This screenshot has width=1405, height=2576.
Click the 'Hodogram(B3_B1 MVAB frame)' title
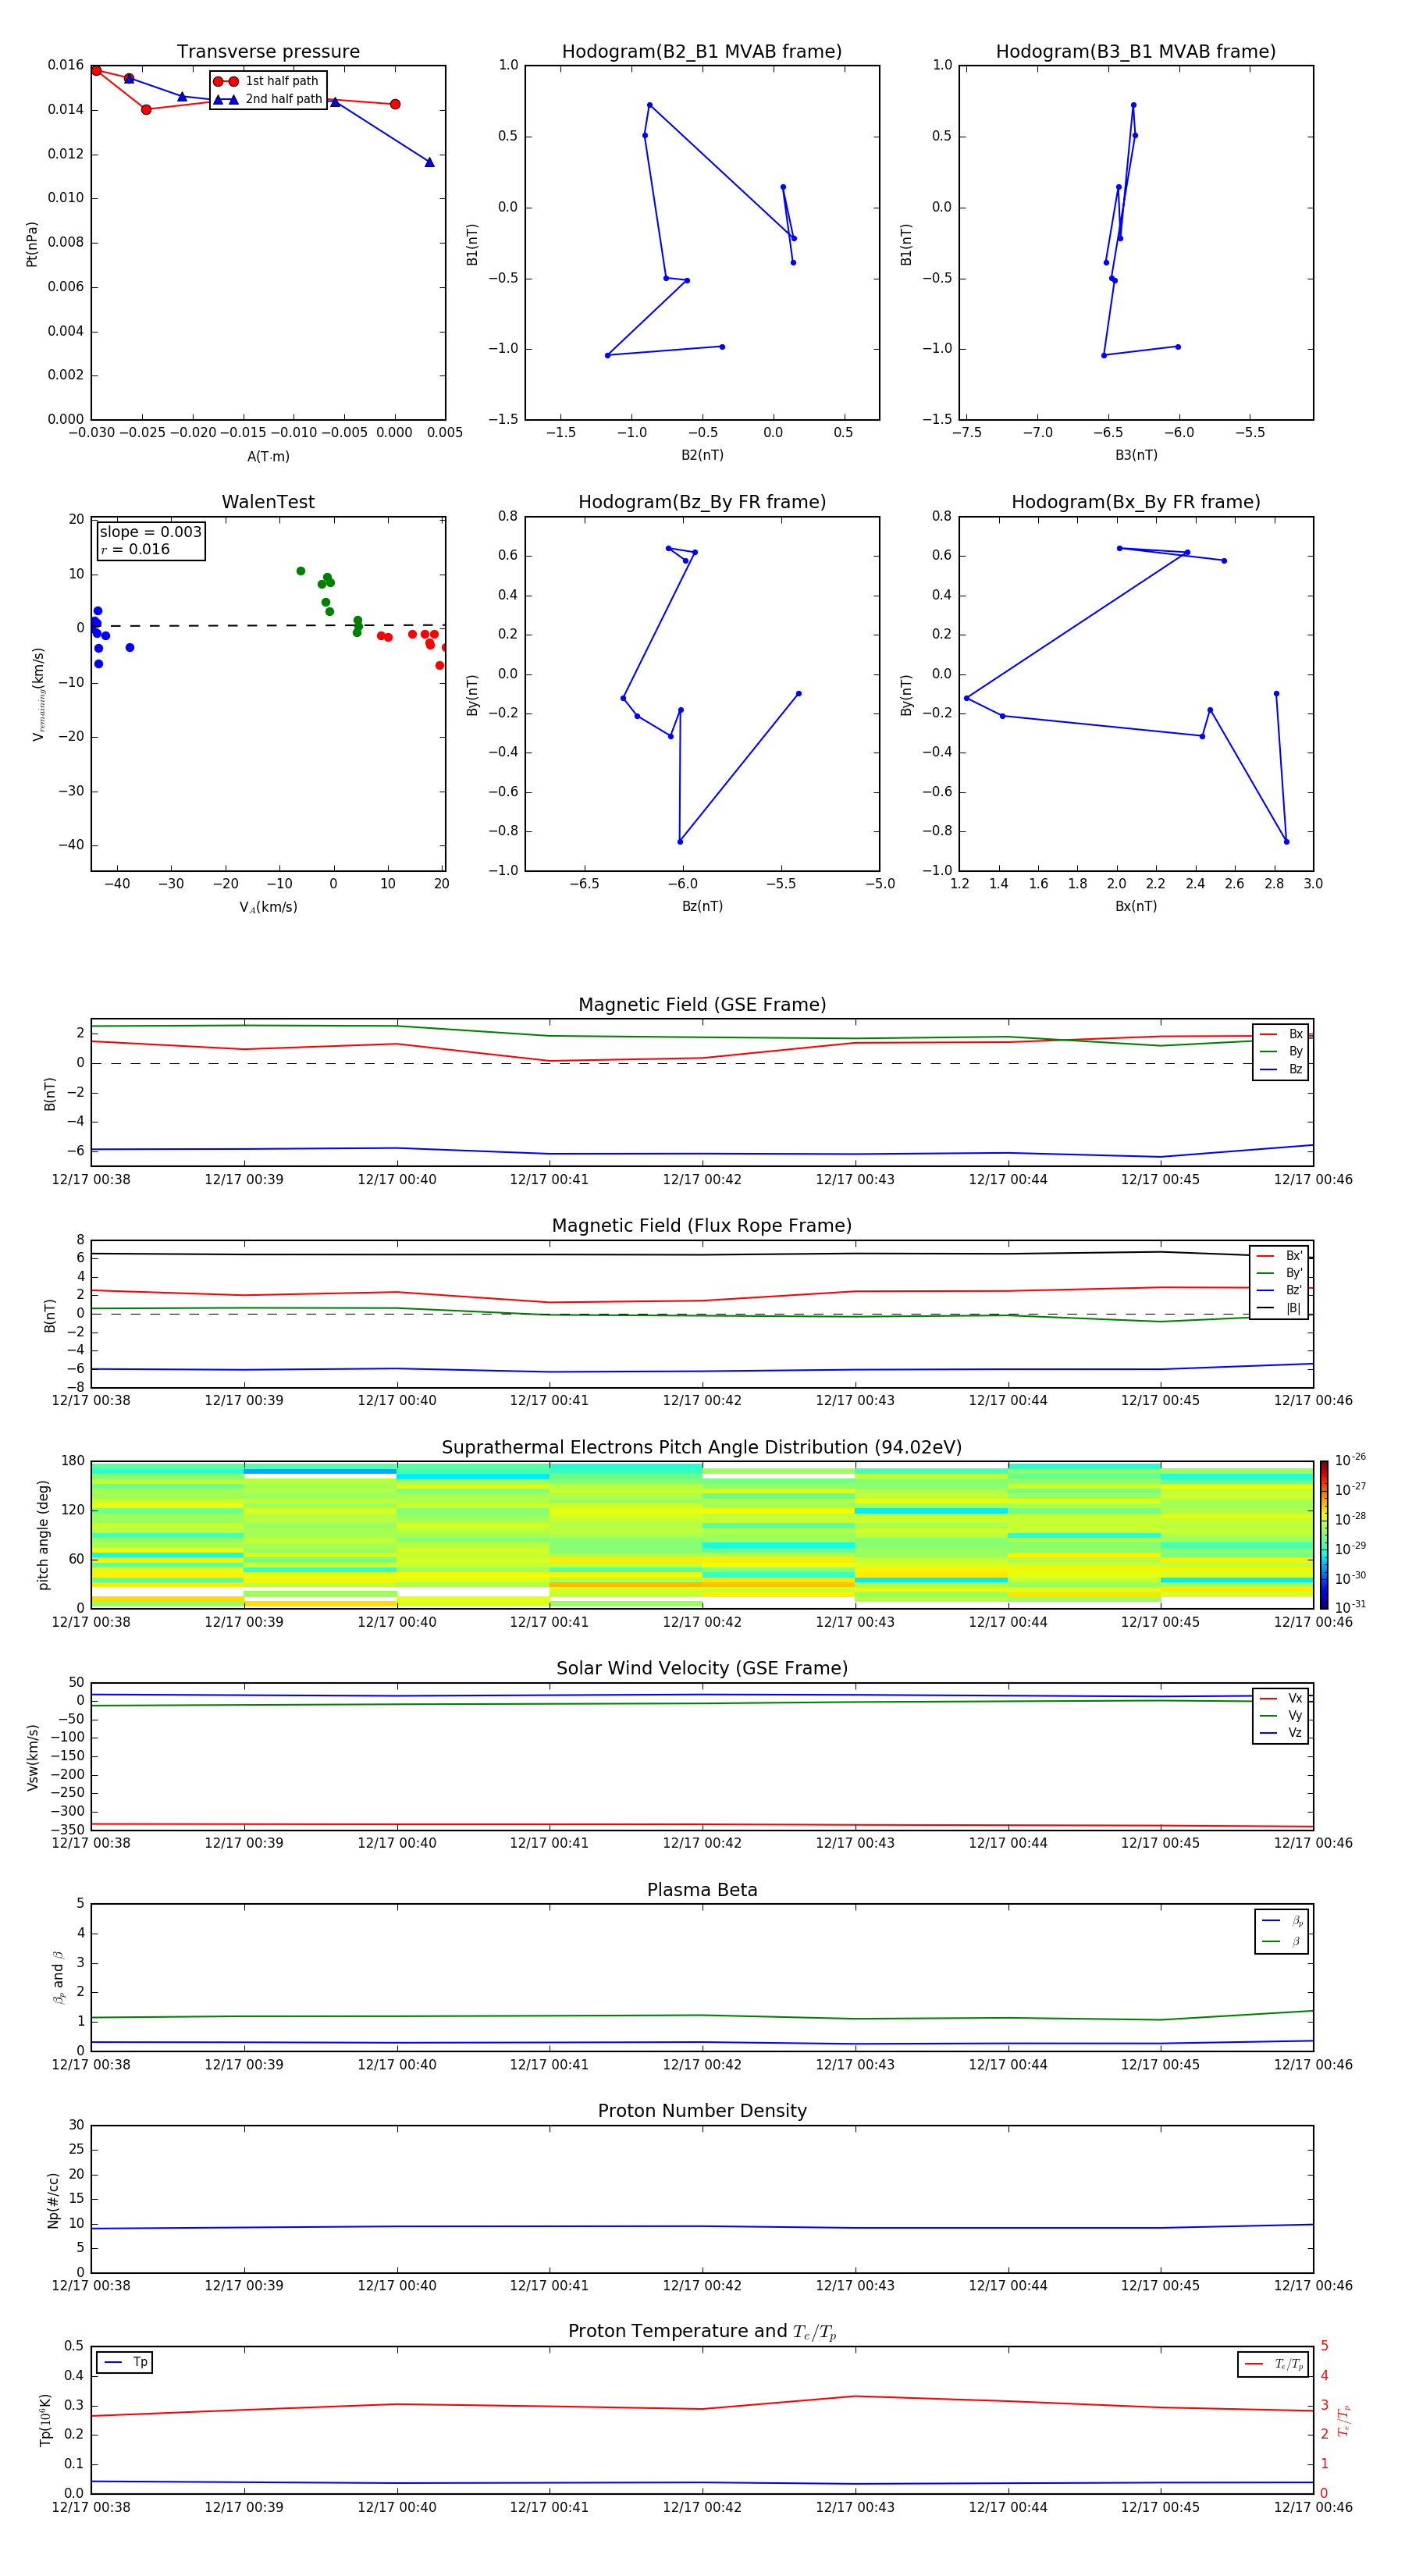pos(1136,51)
